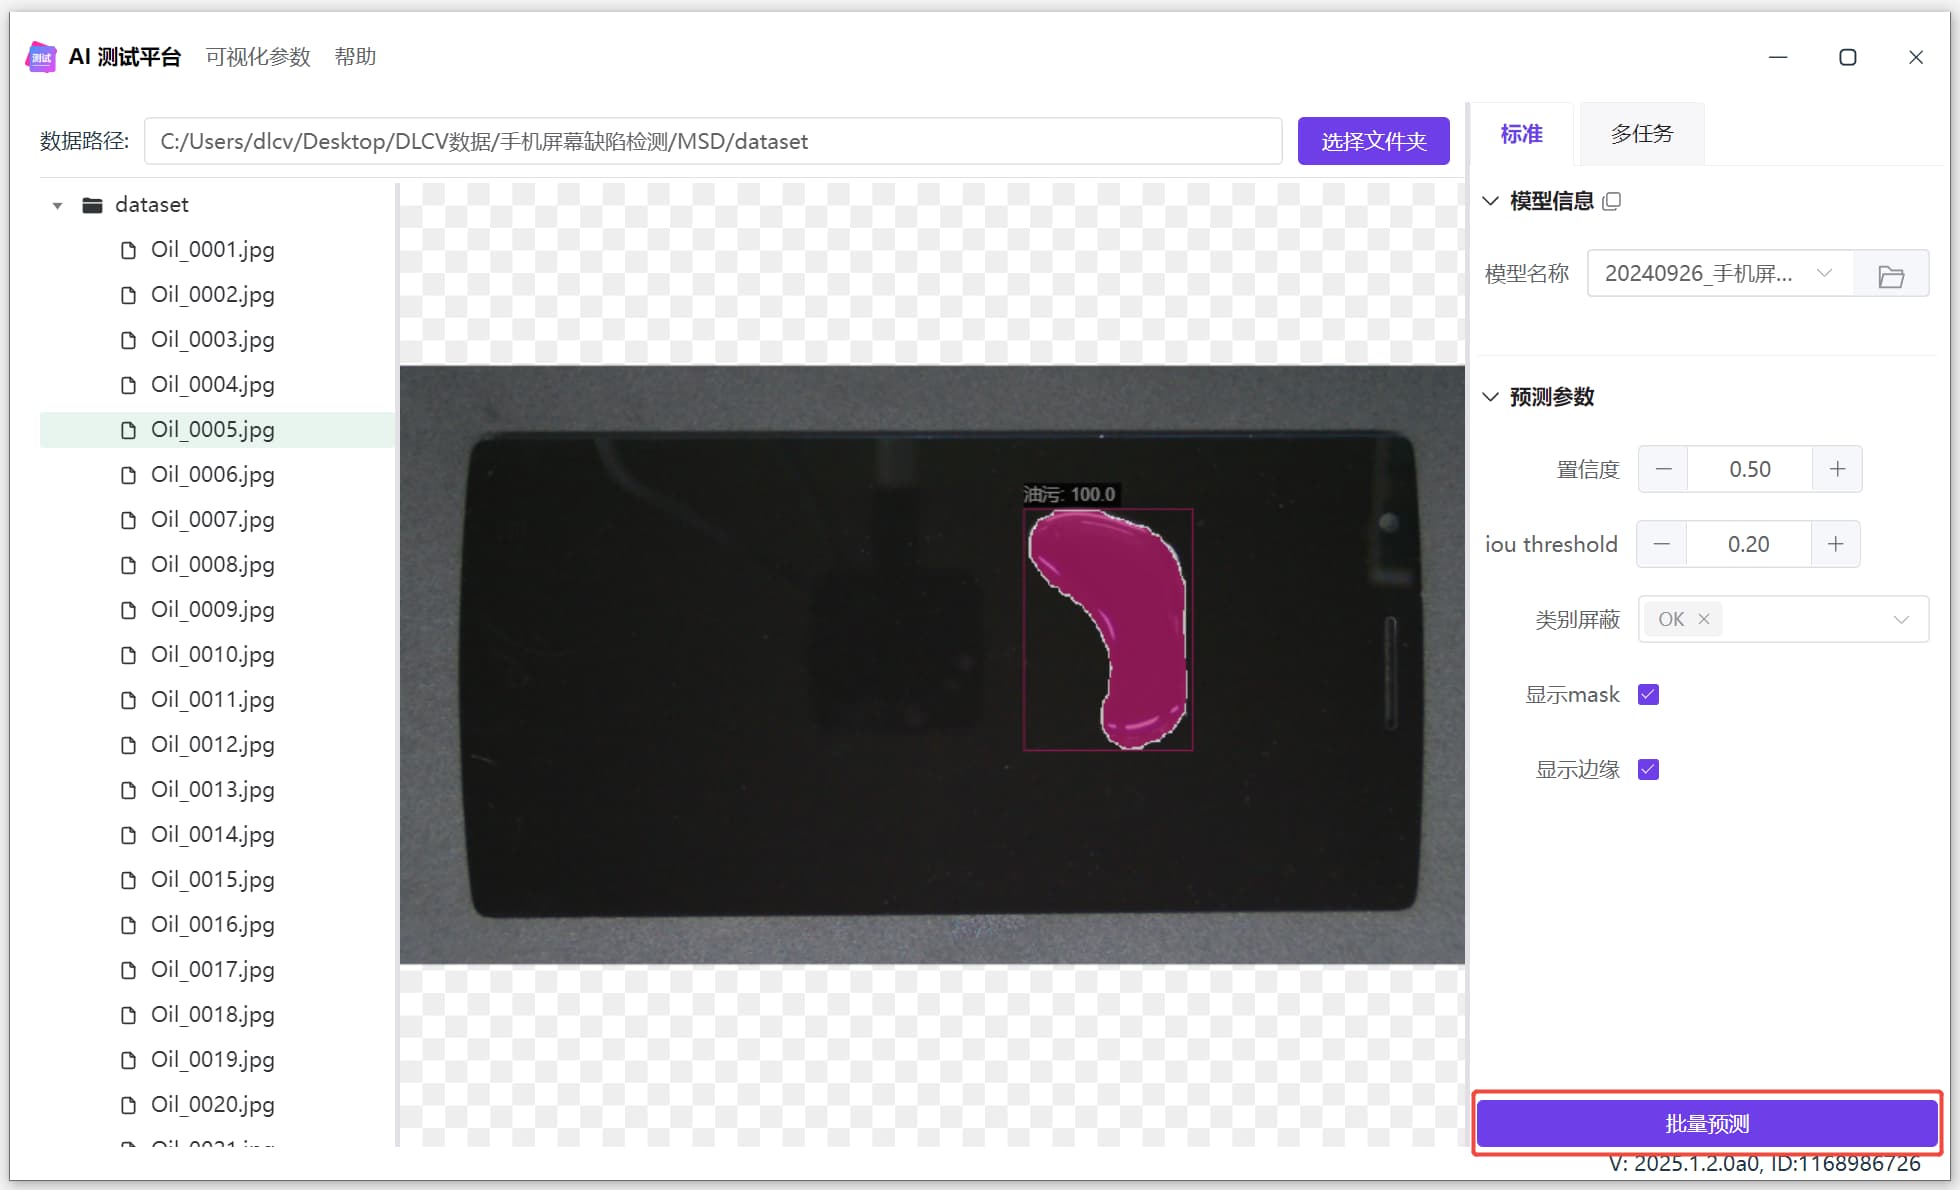Select Oil_0008.jpg in file tree

coord(212,565)
